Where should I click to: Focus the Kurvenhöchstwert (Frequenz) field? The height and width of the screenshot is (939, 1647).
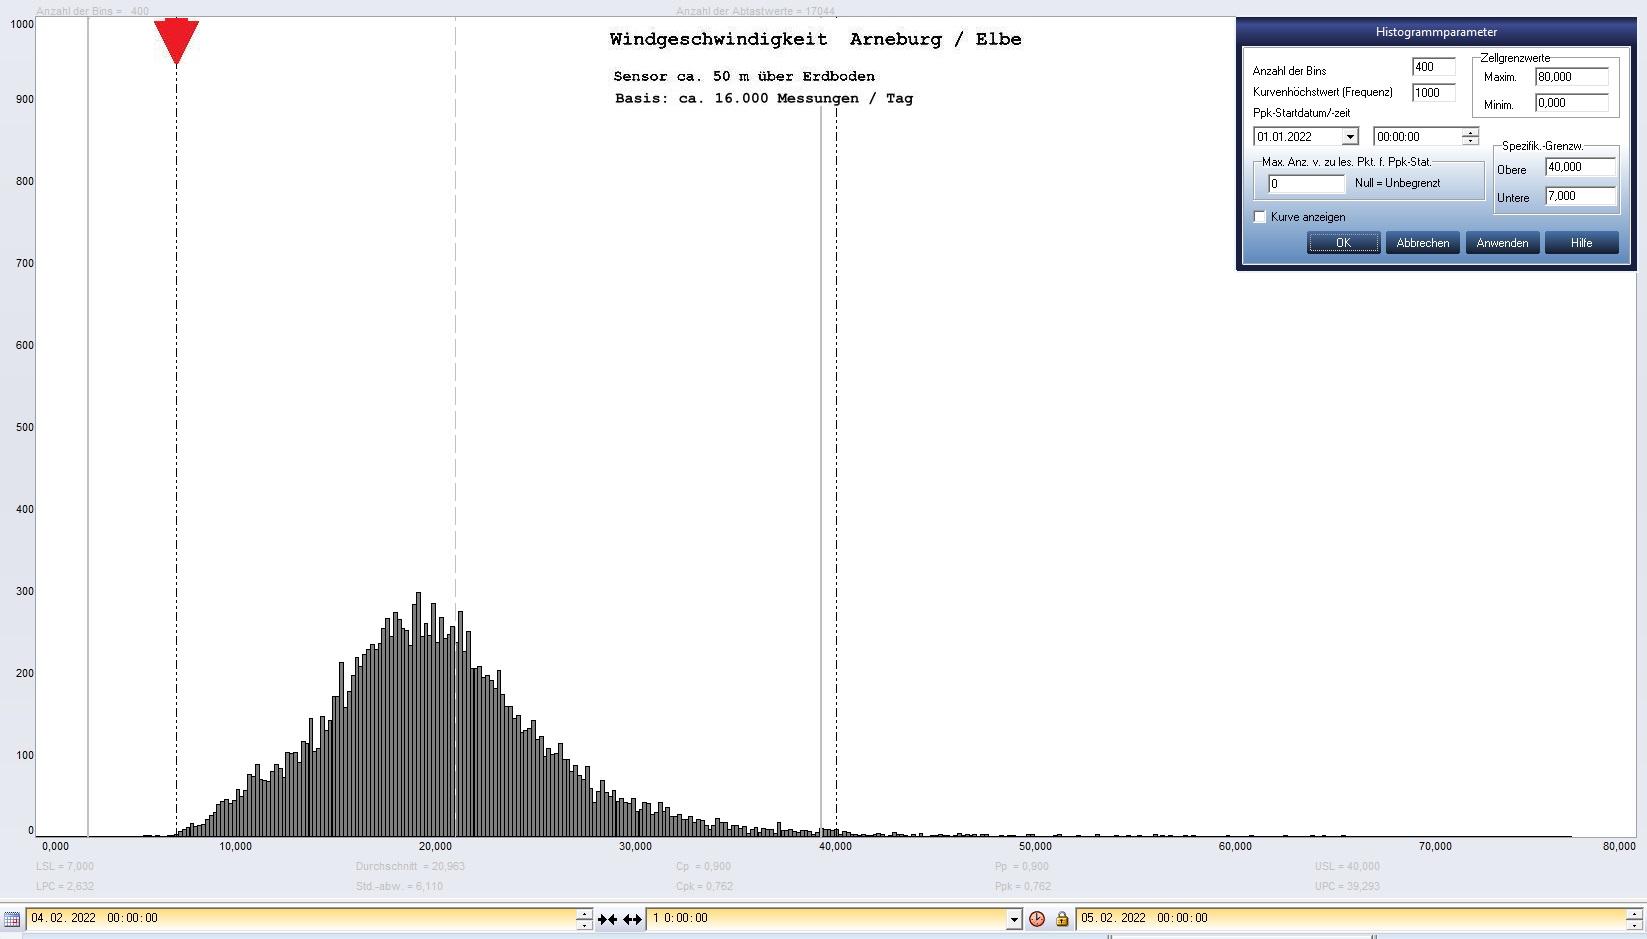coord(1432,92)
